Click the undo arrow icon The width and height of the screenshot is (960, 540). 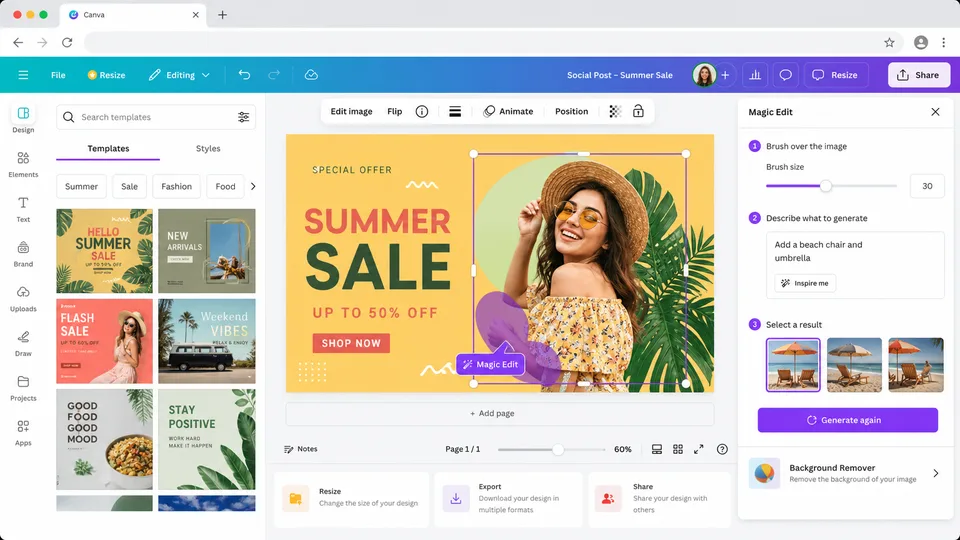(244, 75)
